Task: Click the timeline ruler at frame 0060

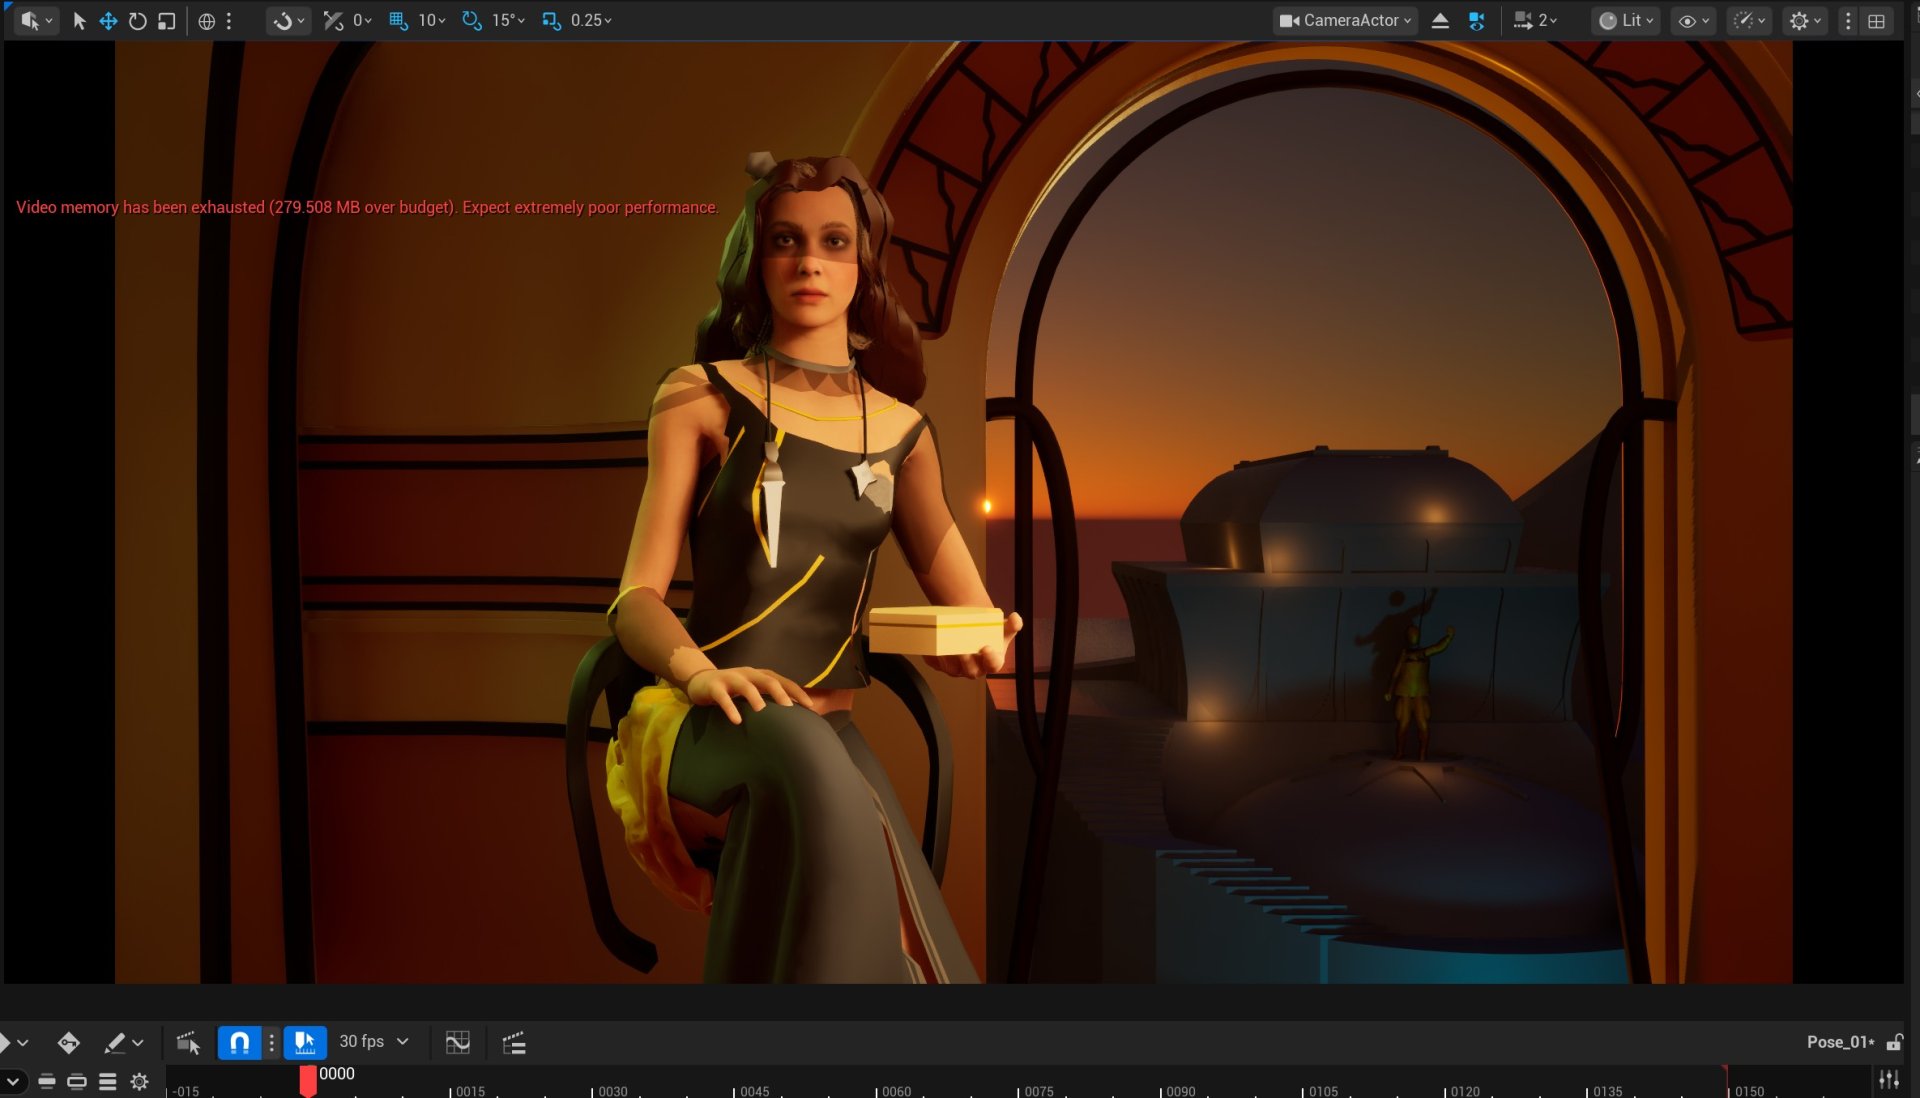Action: coord(877,1090)
